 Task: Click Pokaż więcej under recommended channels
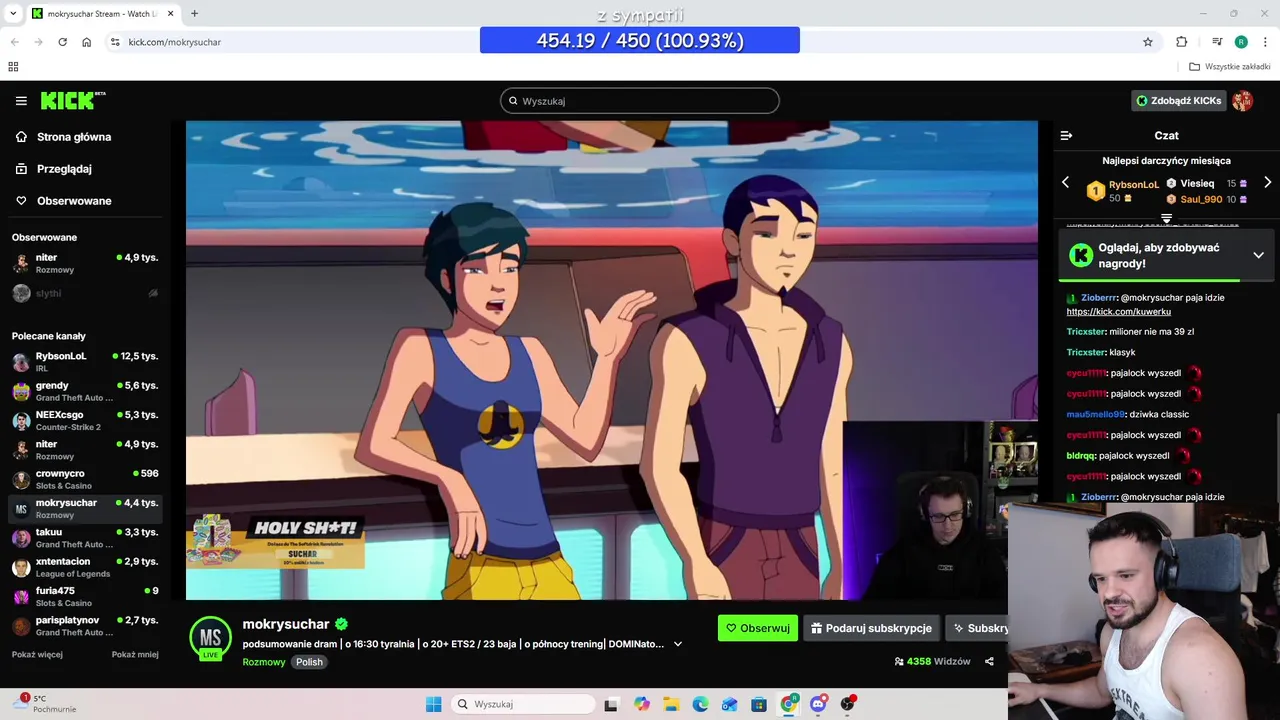(x=37, y=655)
